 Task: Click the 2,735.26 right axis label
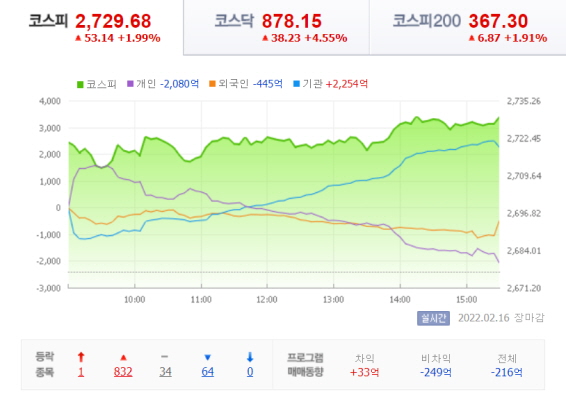(x=524, y=101)
